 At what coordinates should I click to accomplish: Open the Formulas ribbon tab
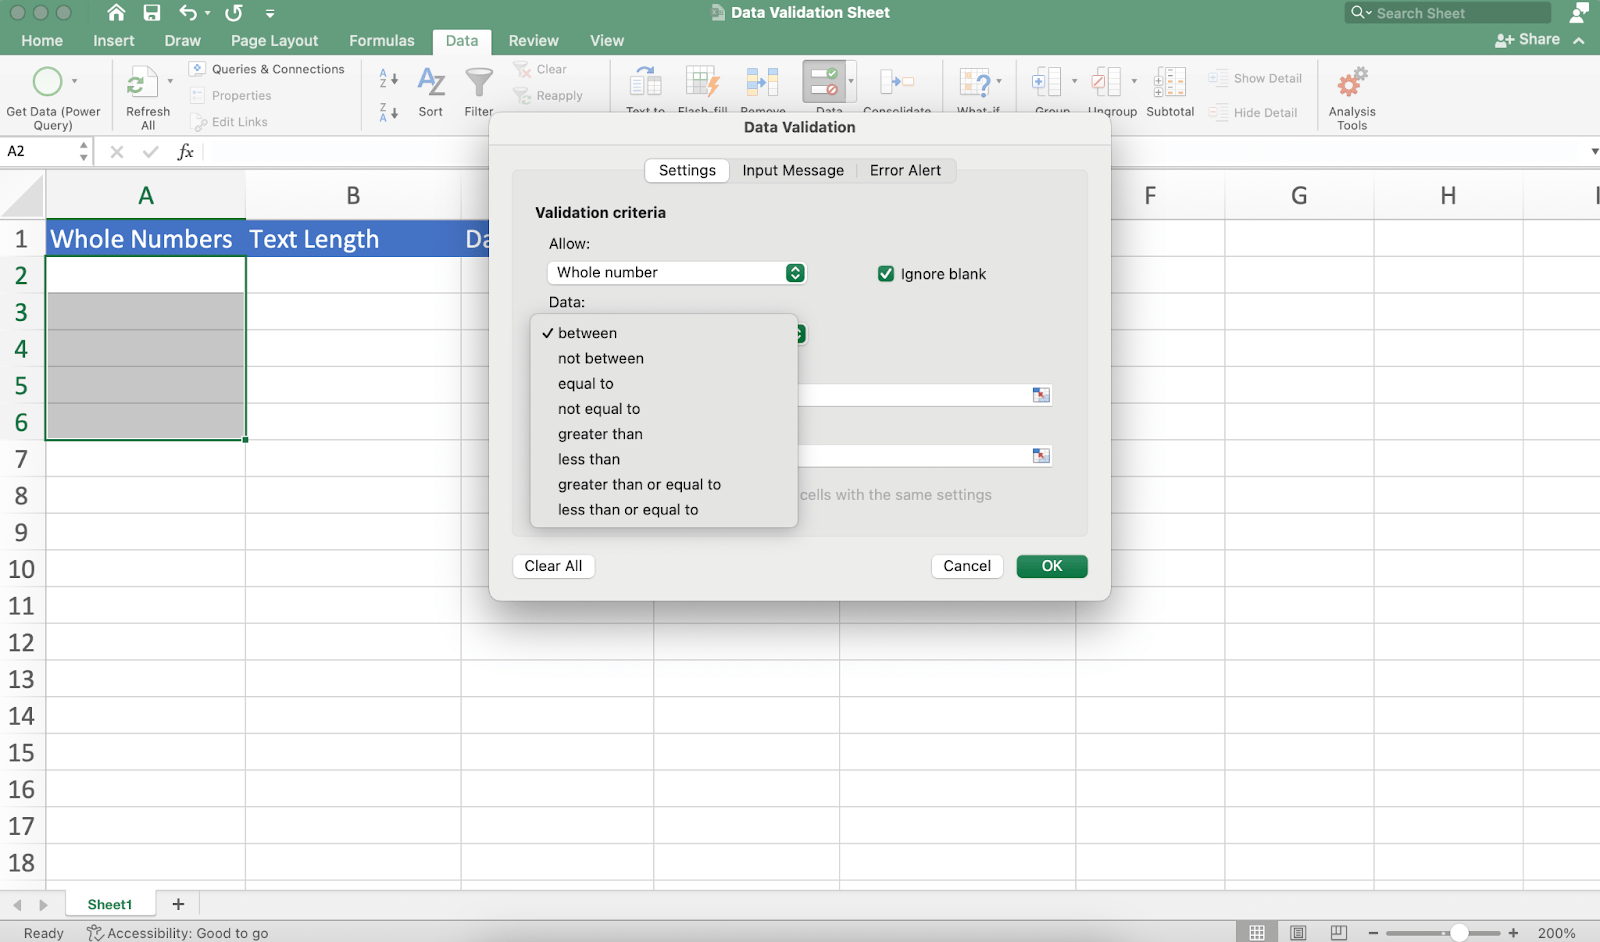coord(381,40)
